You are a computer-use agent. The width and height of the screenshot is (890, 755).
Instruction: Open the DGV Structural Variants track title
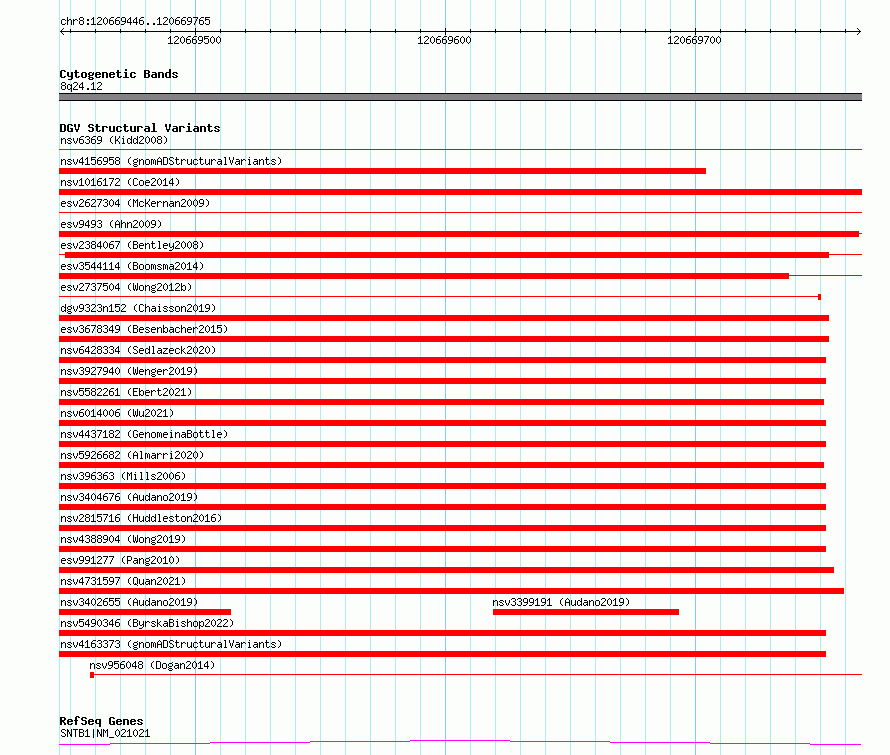[x=140, y=128]
